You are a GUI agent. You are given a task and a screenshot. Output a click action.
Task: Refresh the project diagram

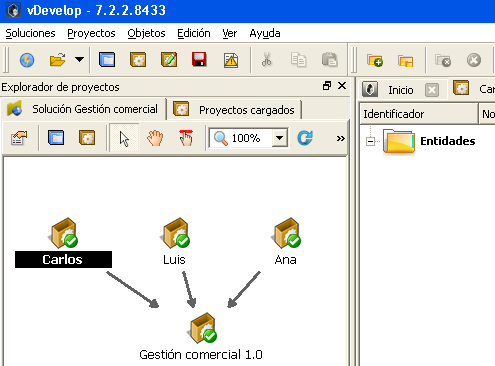tap(305, 138)
